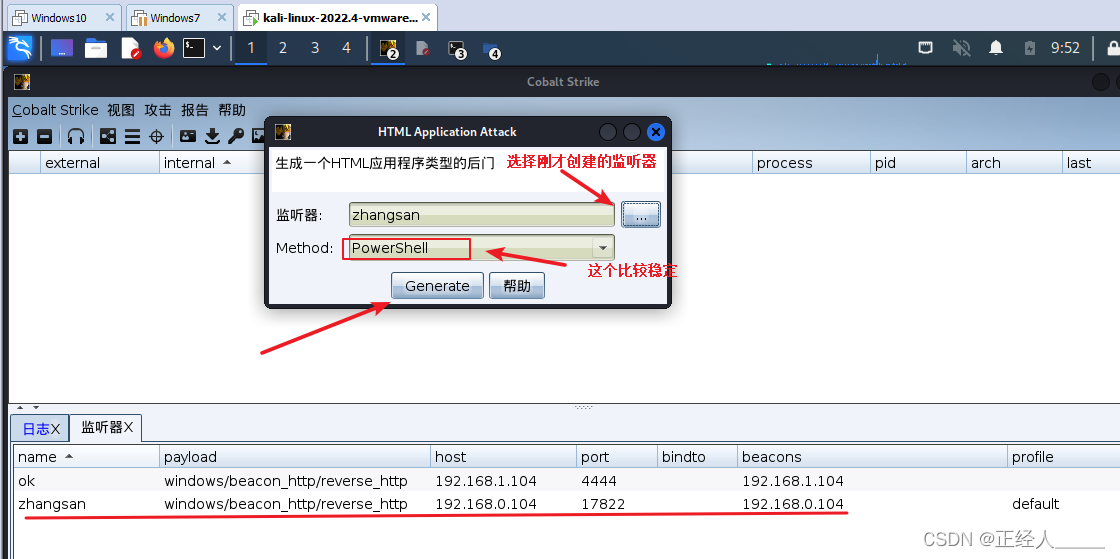Switch to workspace 2
The height and width of the screenshot is (559, 1120).
click(283, 48)
